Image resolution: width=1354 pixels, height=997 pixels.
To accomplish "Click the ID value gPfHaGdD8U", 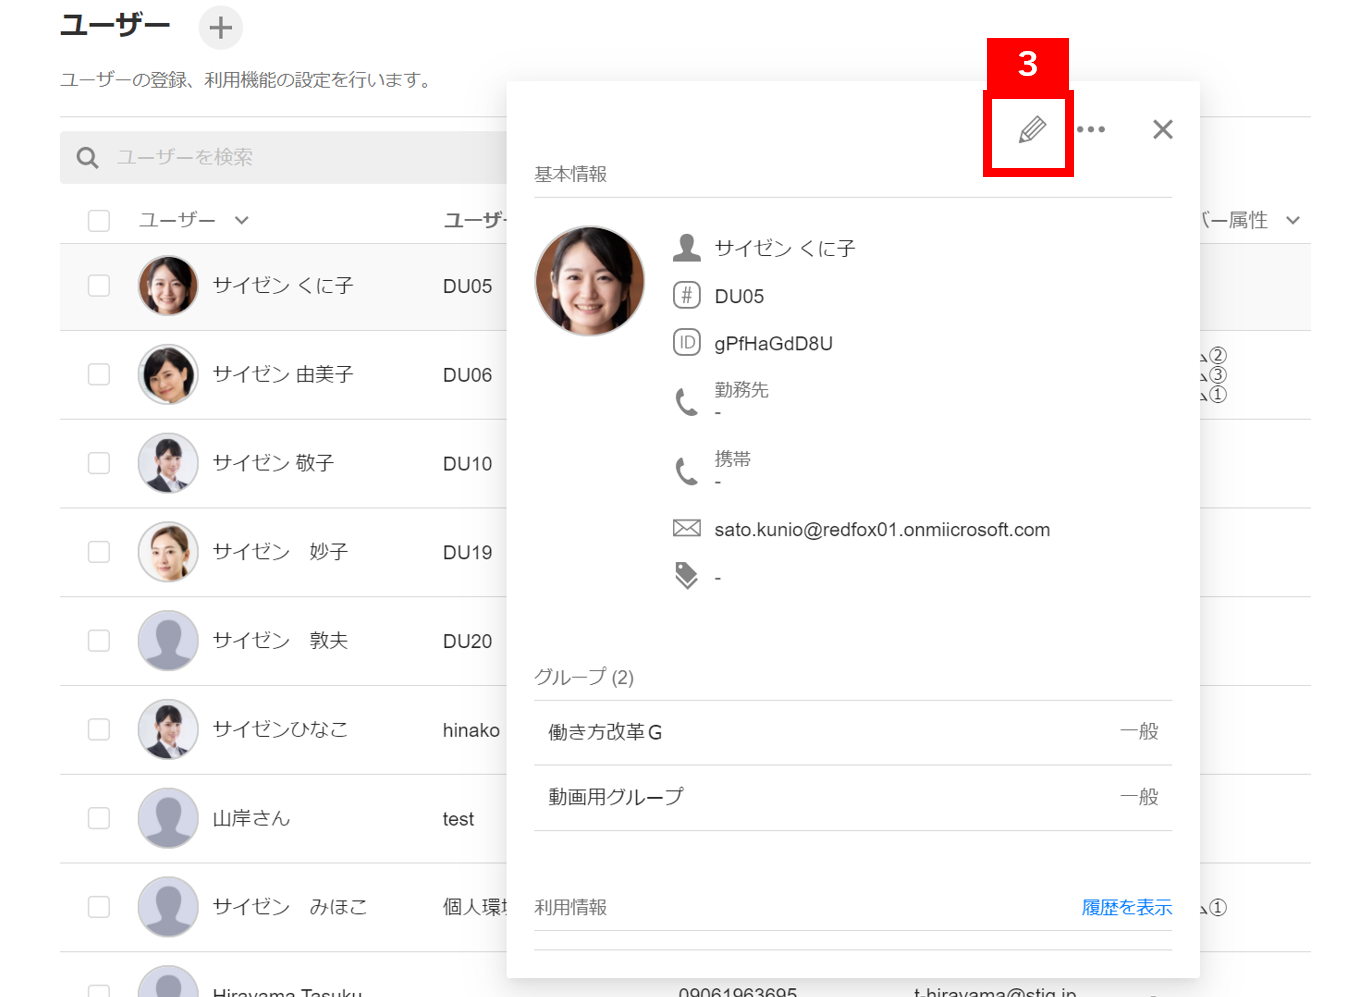I will [x=774, y=344].
